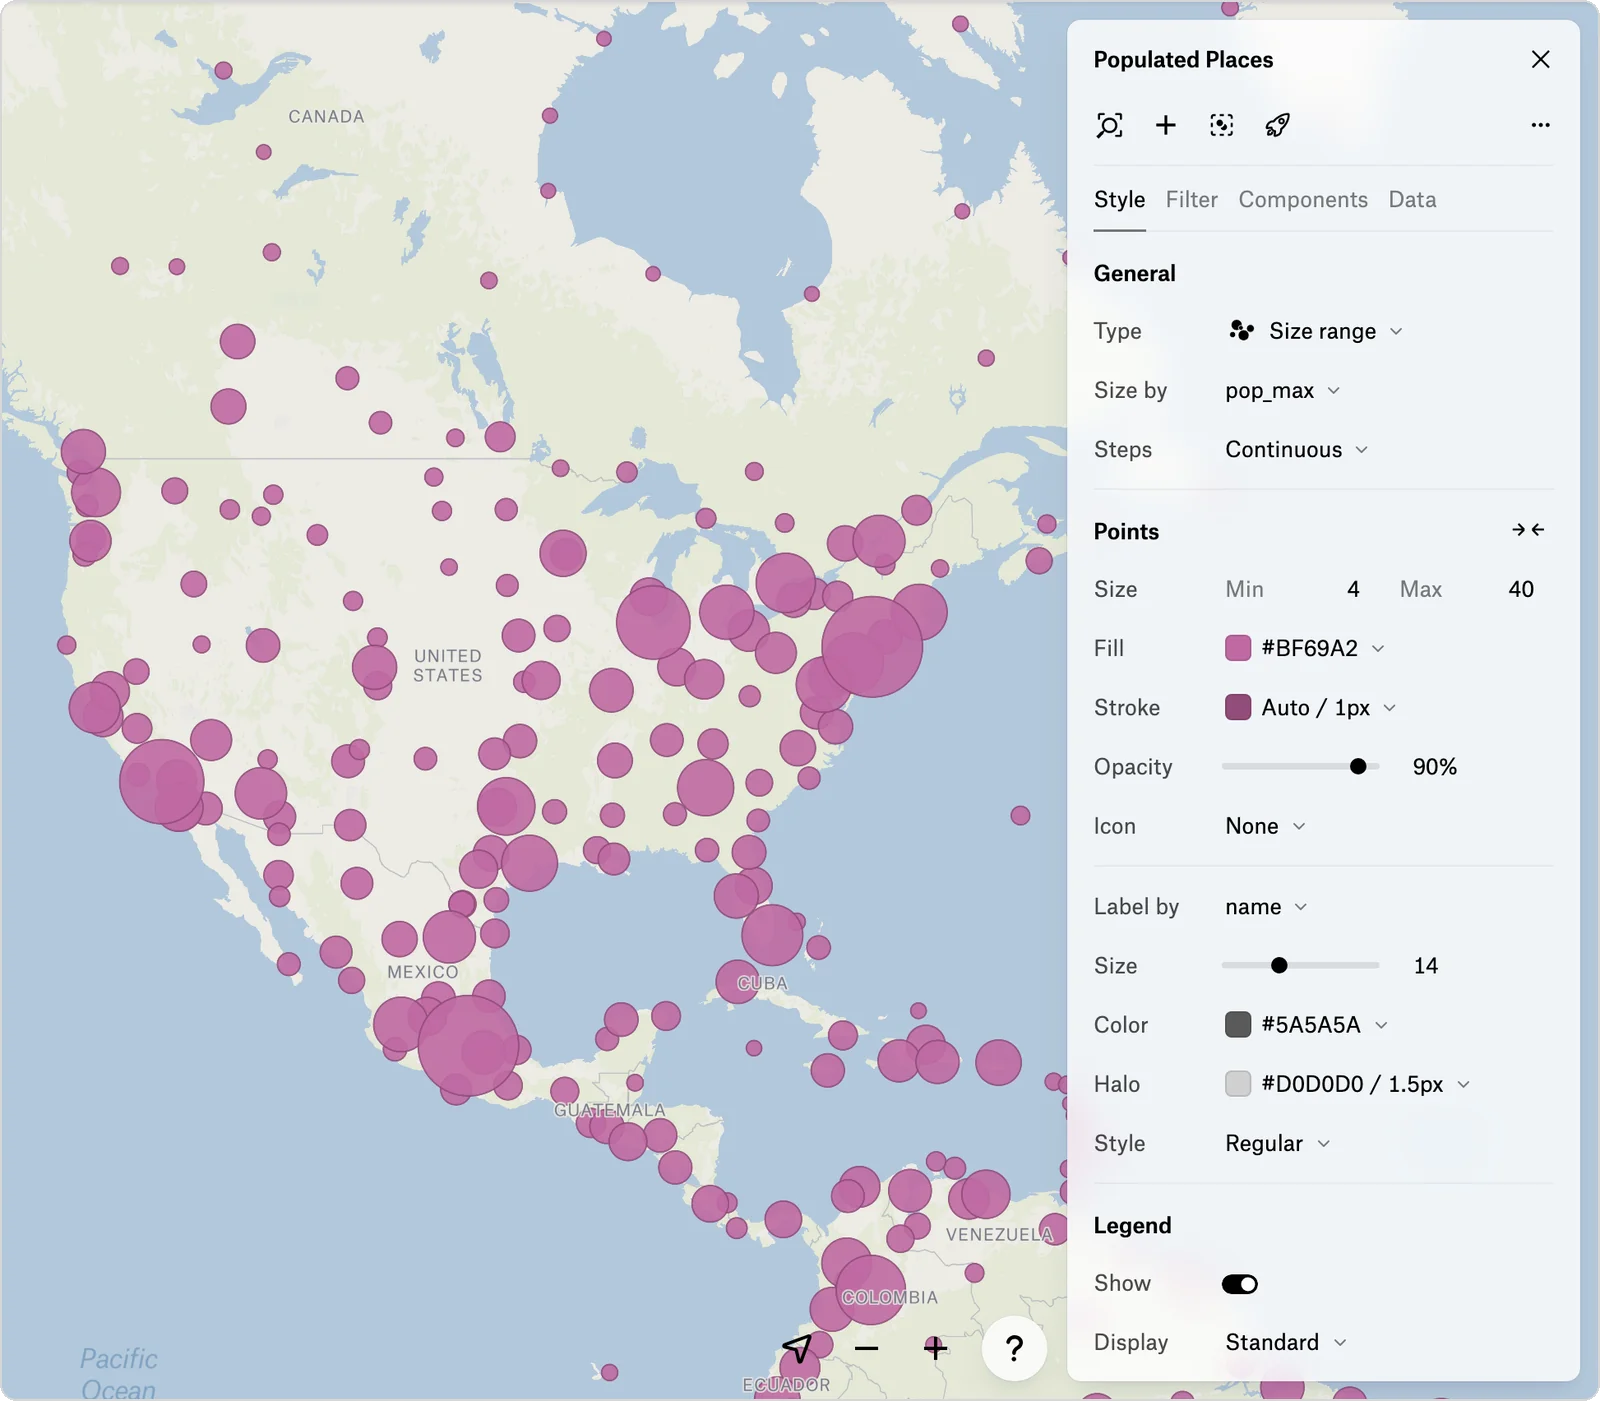Click the select features dashed-square icon
This screenshot has height=1401, width=1600.
[x=1221, y=125]
